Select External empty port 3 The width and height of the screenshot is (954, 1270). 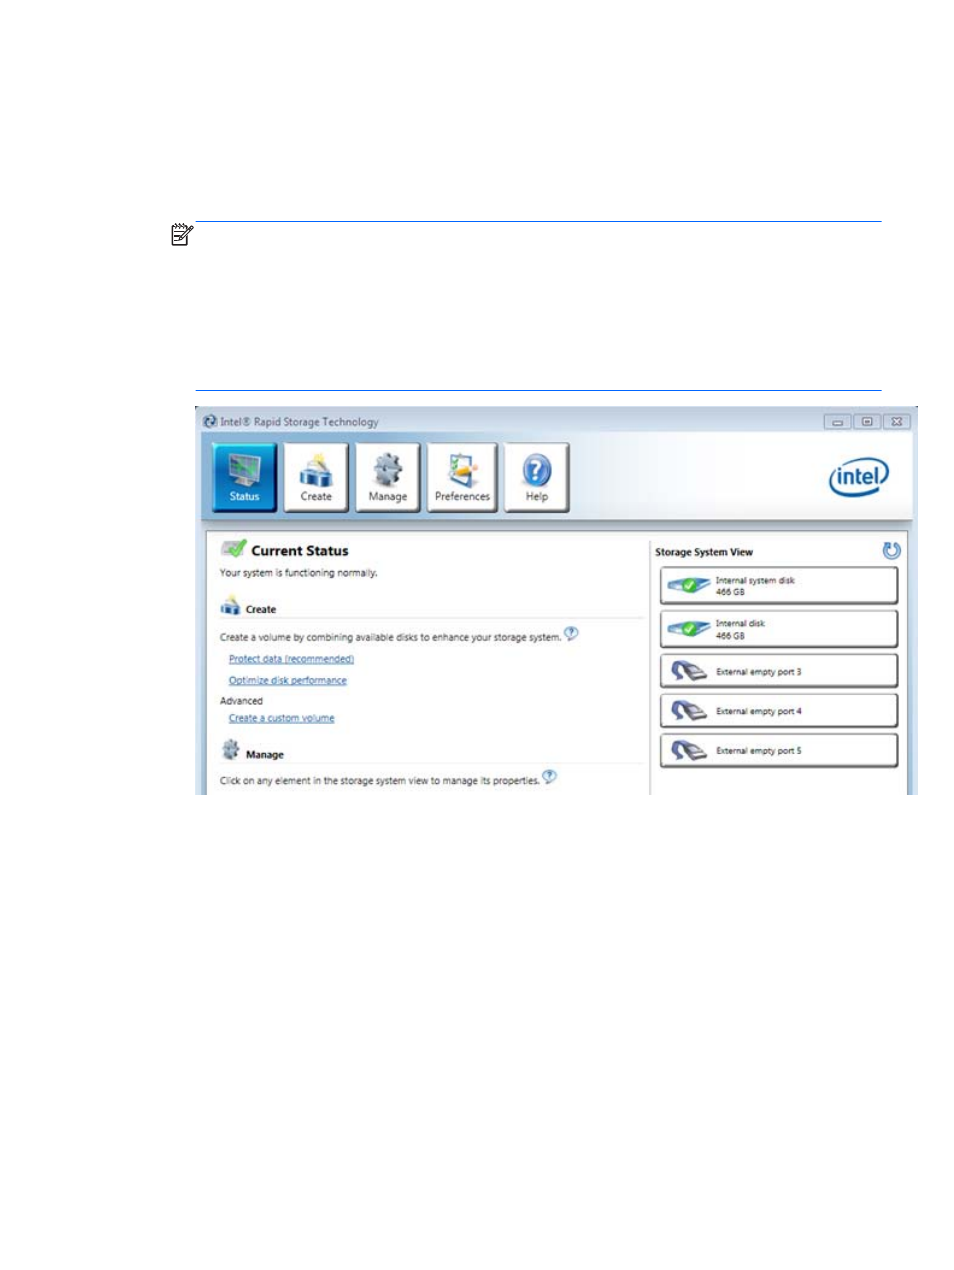click(779, 671)
